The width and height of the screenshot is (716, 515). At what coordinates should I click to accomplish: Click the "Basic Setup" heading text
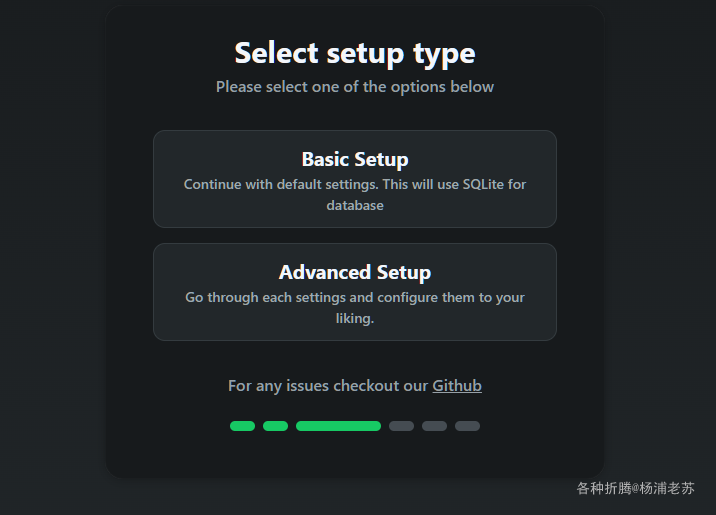(x=355, y=159)
